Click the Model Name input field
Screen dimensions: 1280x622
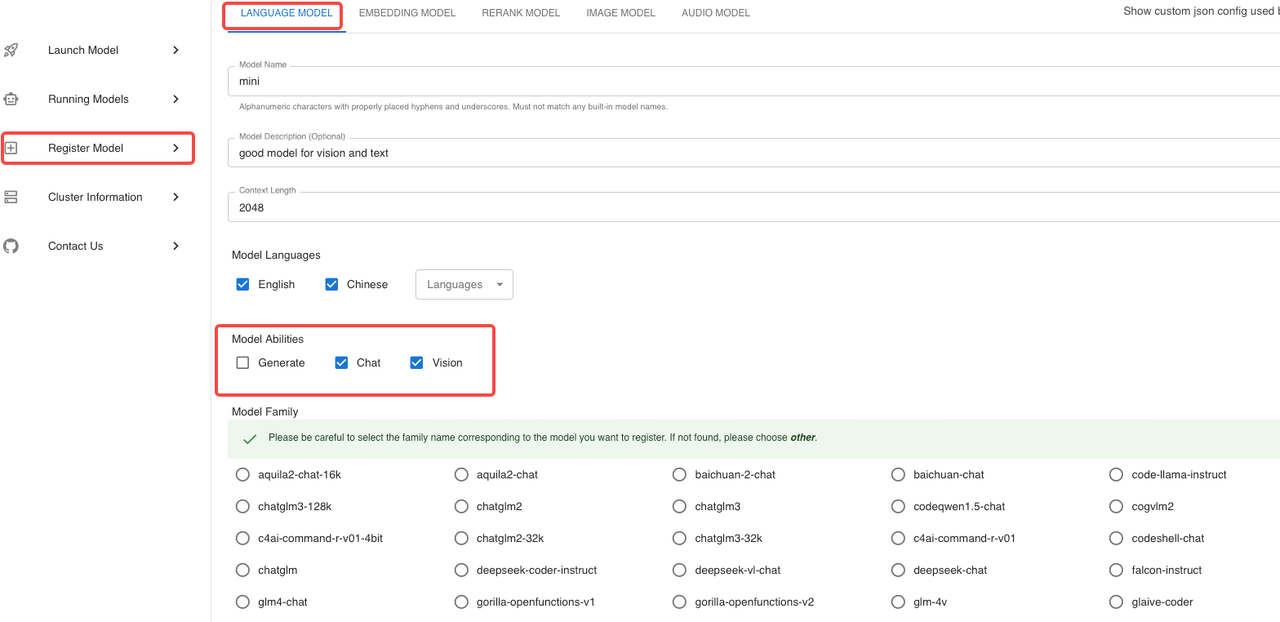pyautogui.click(x=750, y=81)
